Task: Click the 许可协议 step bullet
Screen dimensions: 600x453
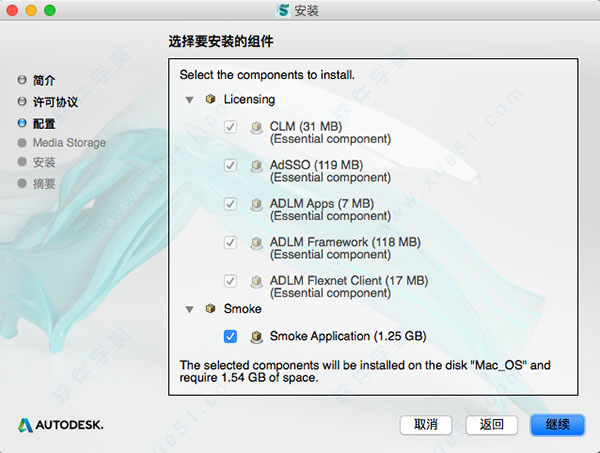Action: [22, 101]
